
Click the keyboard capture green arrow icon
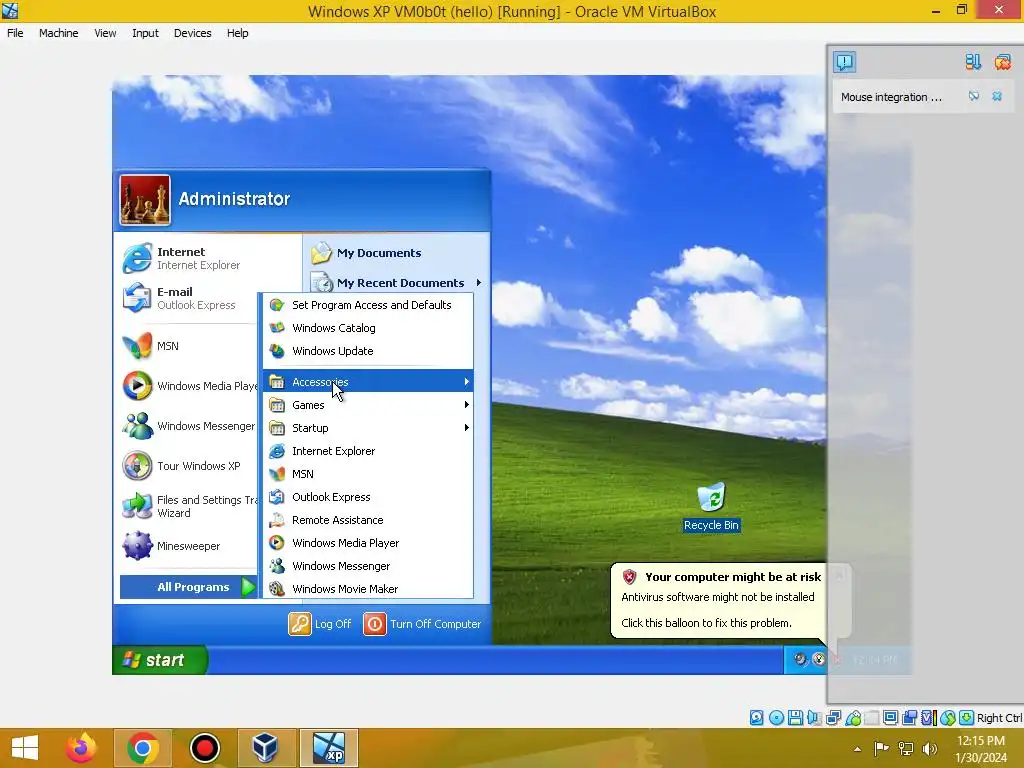[967, 718]
